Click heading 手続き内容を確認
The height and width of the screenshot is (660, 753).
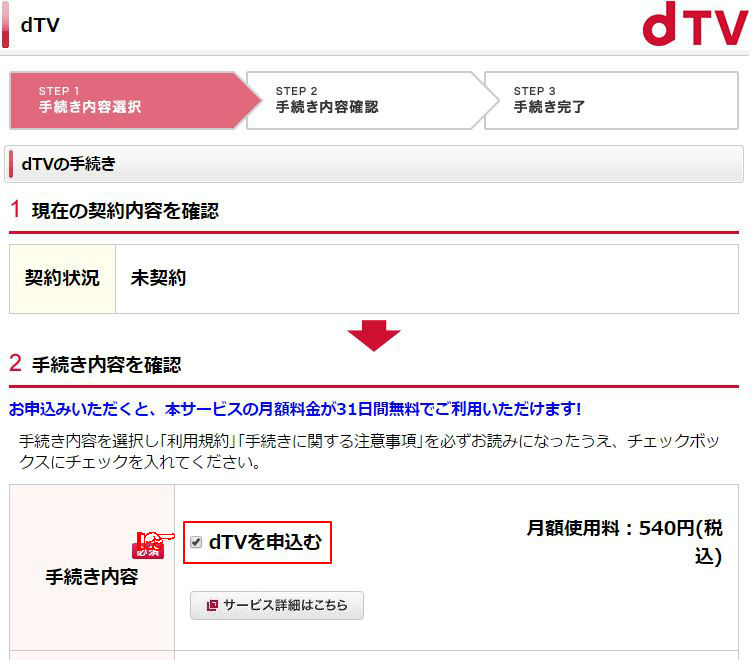click(107, 365)
